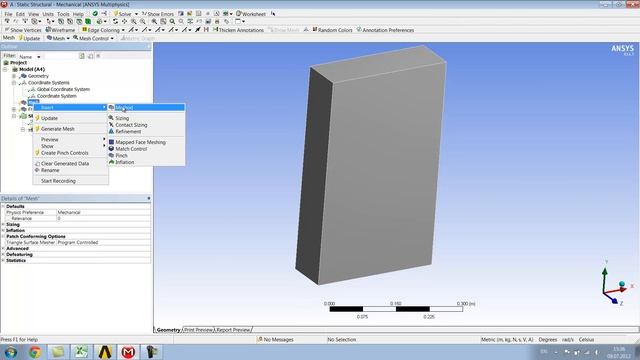Open the Tools menu

pos(63,14)
